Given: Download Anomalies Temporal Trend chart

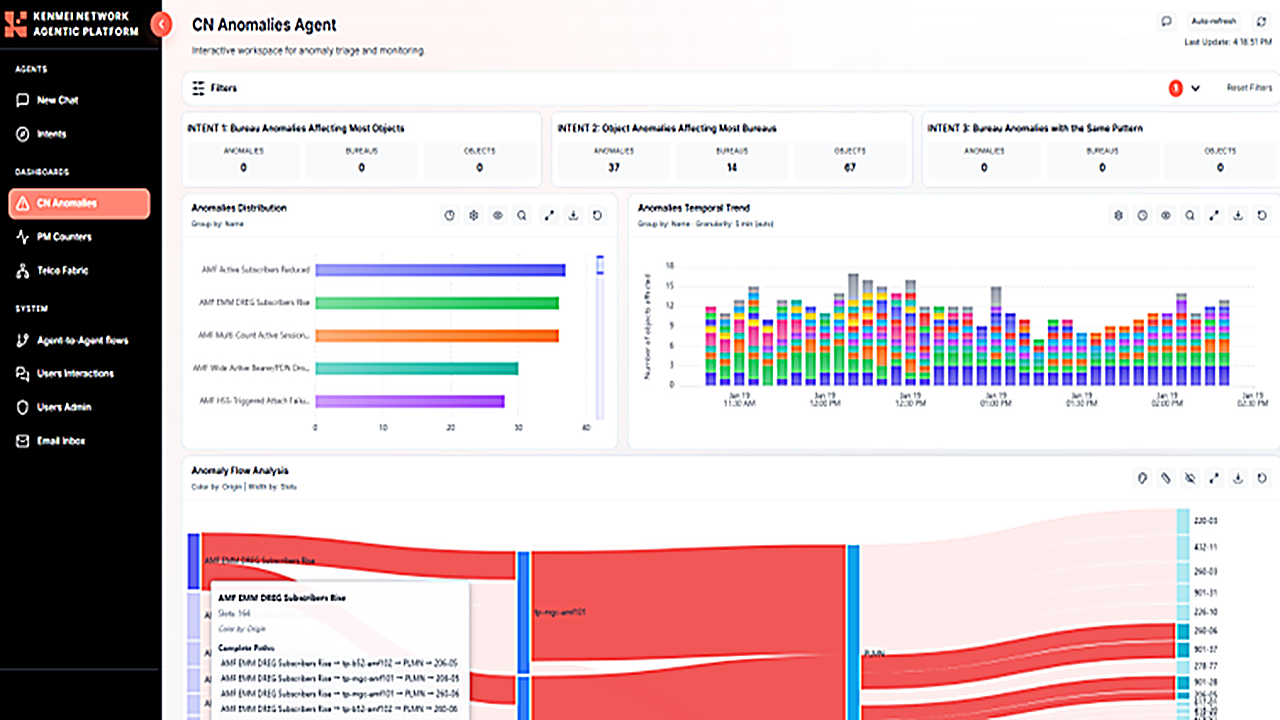Looking at the screenshot, I should (1238, 215).
